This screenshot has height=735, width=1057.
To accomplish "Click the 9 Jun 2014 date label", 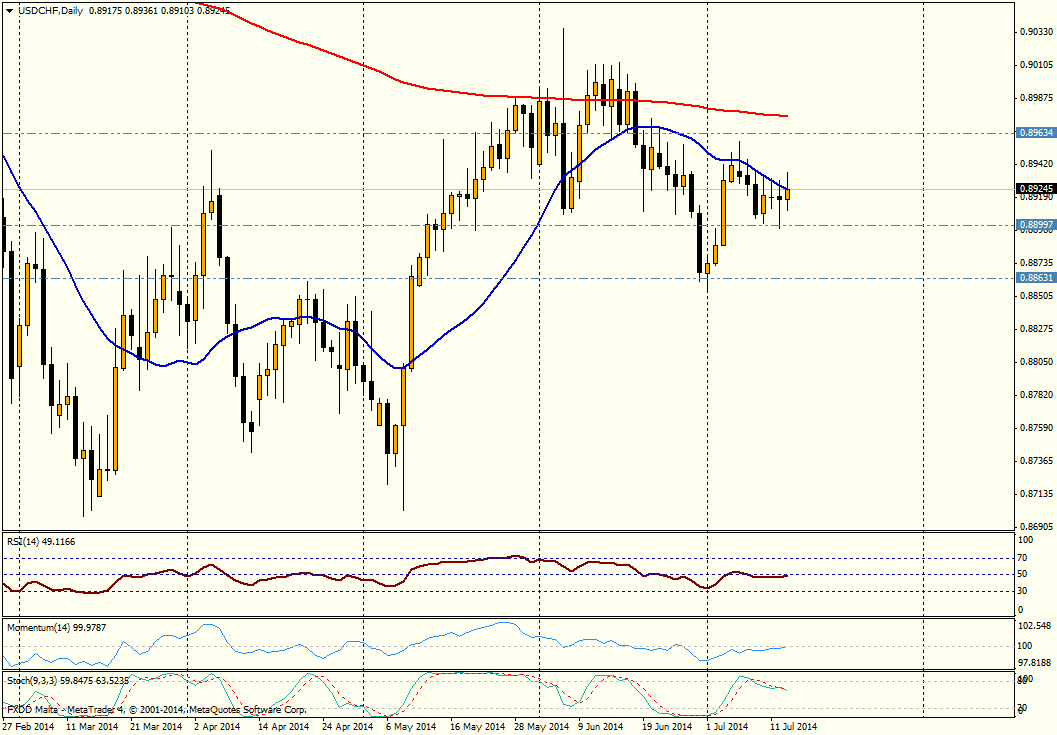I will click(x=603, y=727).
